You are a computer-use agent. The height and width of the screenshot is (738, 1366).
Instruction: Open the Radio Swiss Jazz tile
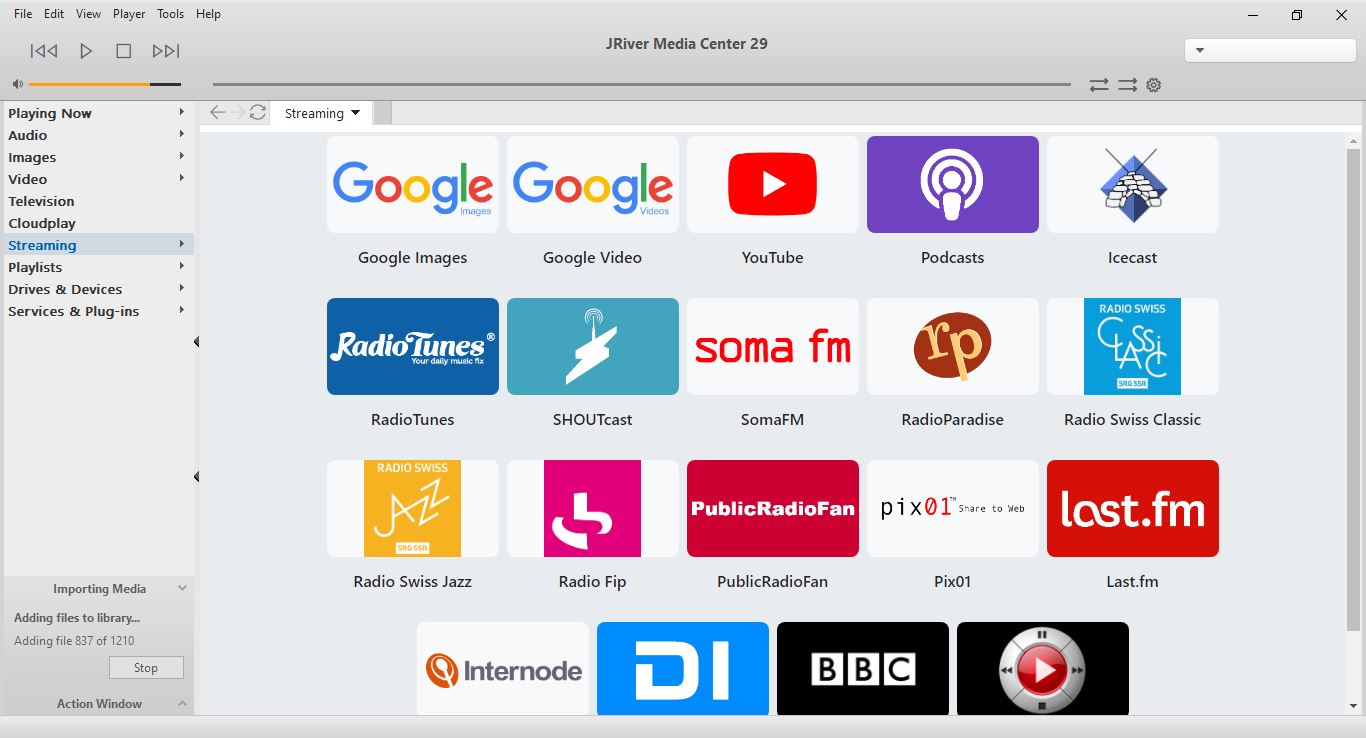[x=413, y=509]
